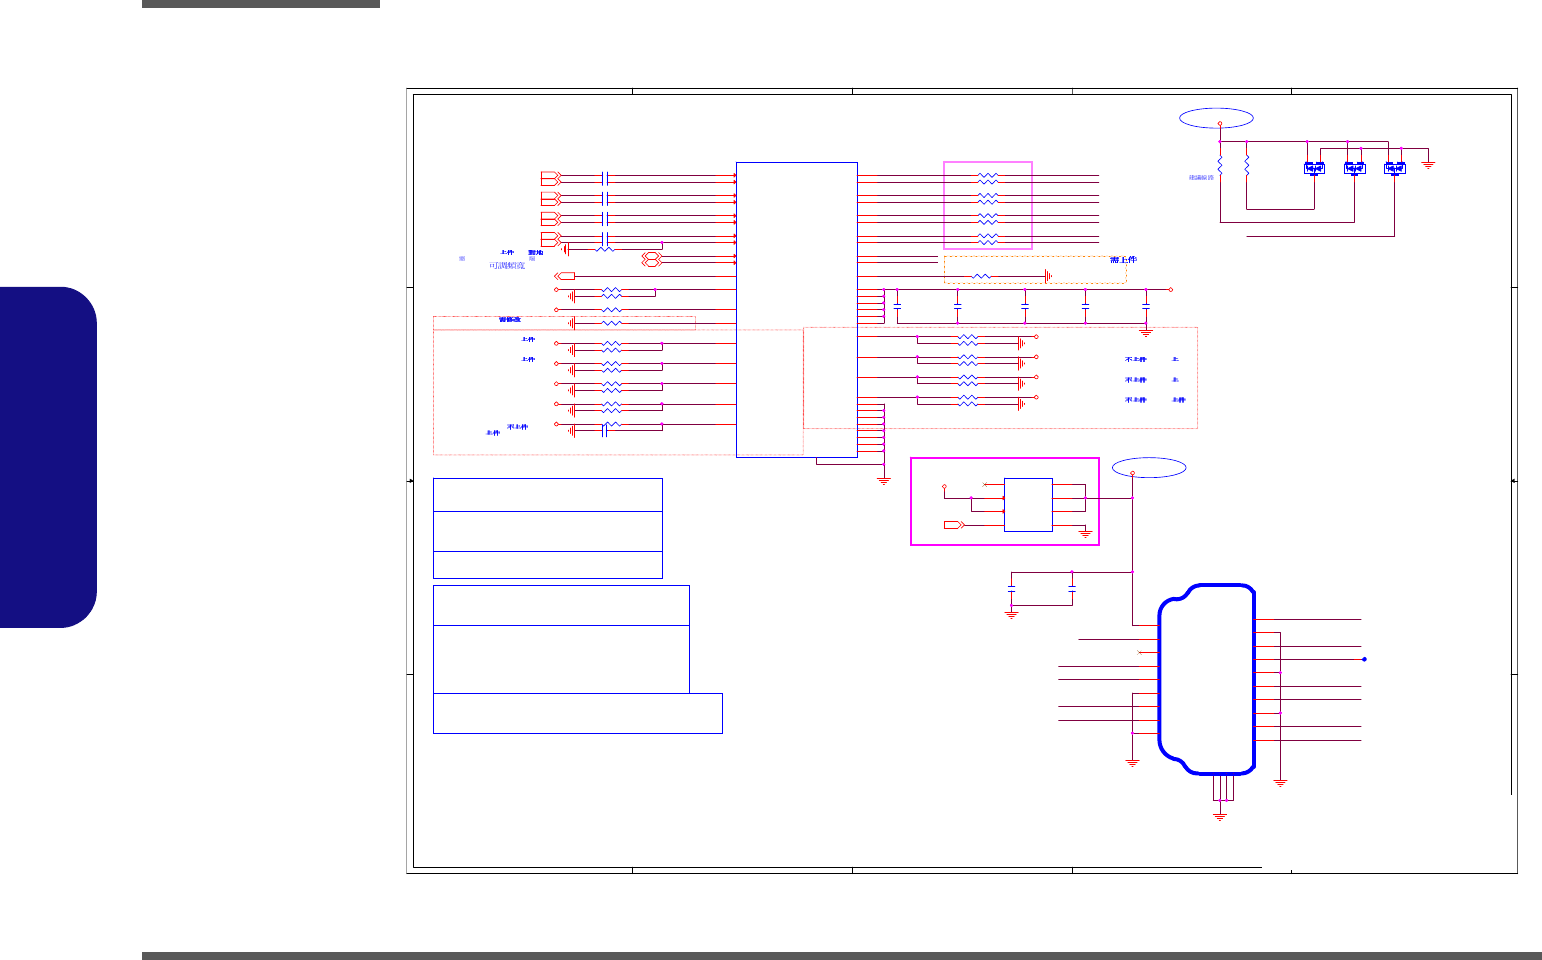Click the bidirectional double-hexagon port symbol
The height and width of the screenshot is (960, 1542).
click(651, 259)
